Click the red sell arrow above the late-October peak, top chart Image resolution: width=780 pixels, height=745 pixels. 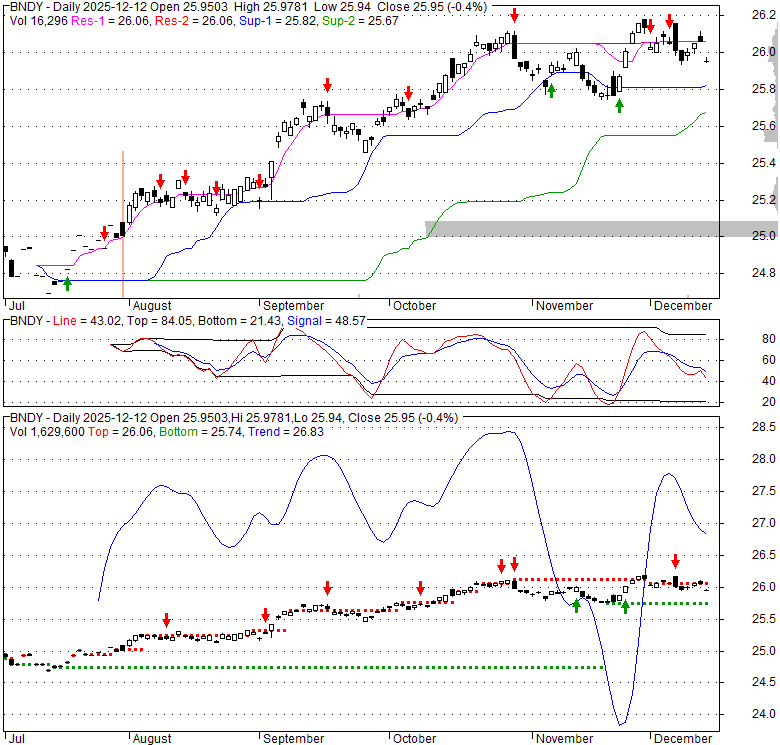pyautogui.click(x=515, y=15)
